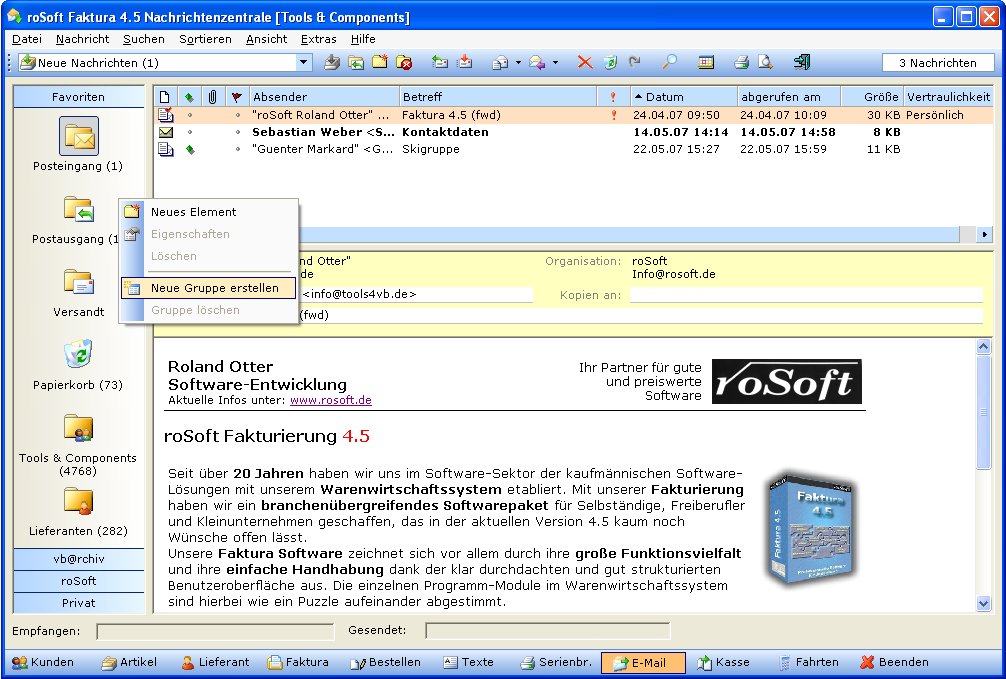Viewport: 1006px width, 679px height.
Task: Open Versandt folder in sidebar
Action: [x=78, y=283]
